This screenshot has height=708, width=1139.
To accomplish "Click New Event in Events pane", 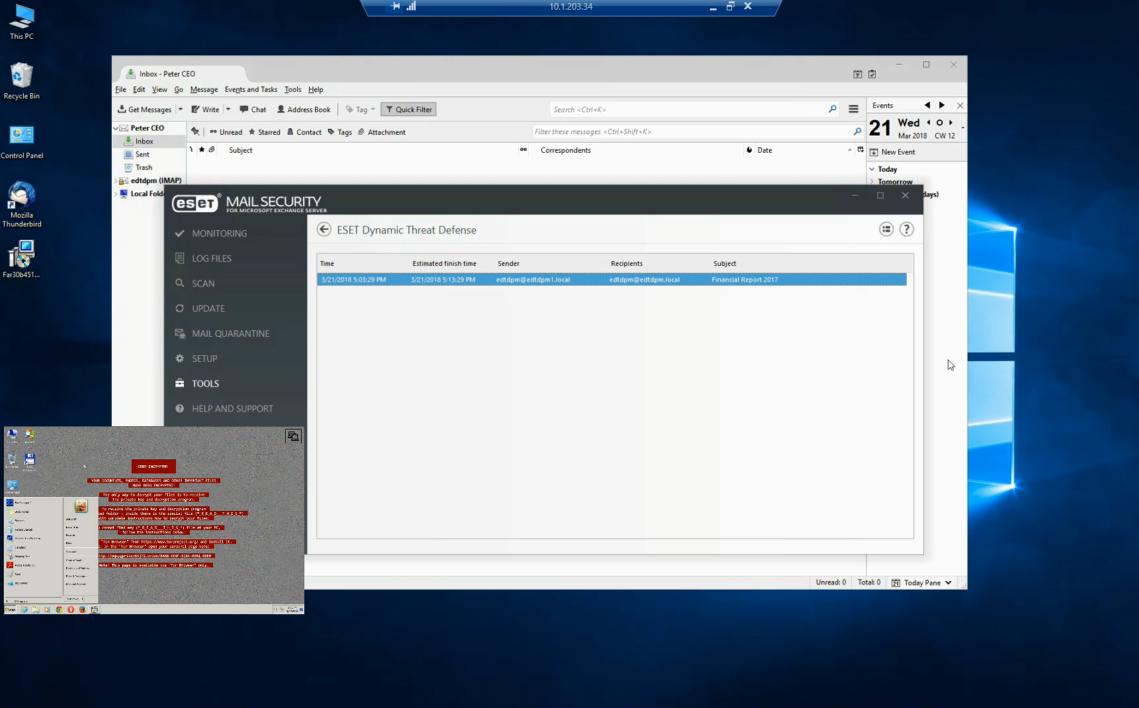I will coord(893,152).
